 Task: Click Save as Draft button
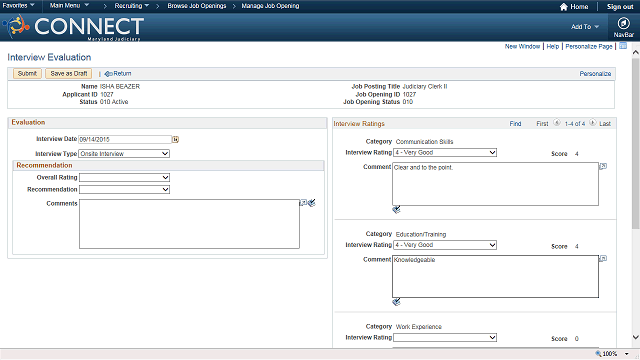(69, 73)
